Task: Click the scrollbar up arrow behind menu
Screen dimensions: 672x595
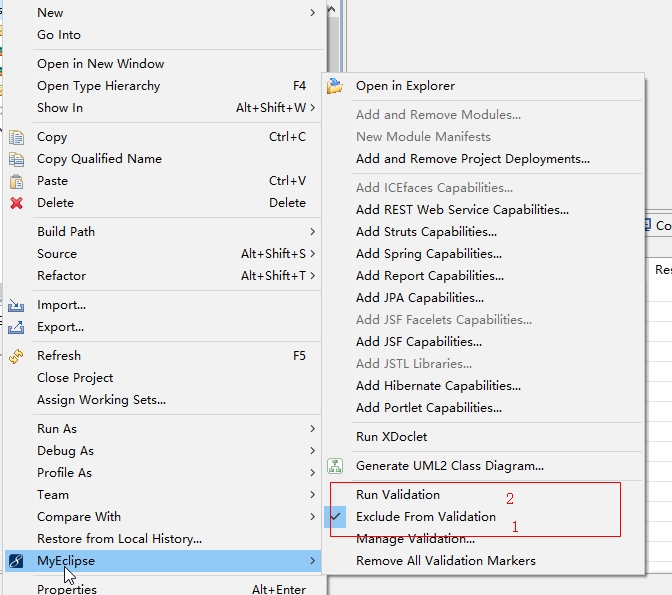Action: point(333,9)
